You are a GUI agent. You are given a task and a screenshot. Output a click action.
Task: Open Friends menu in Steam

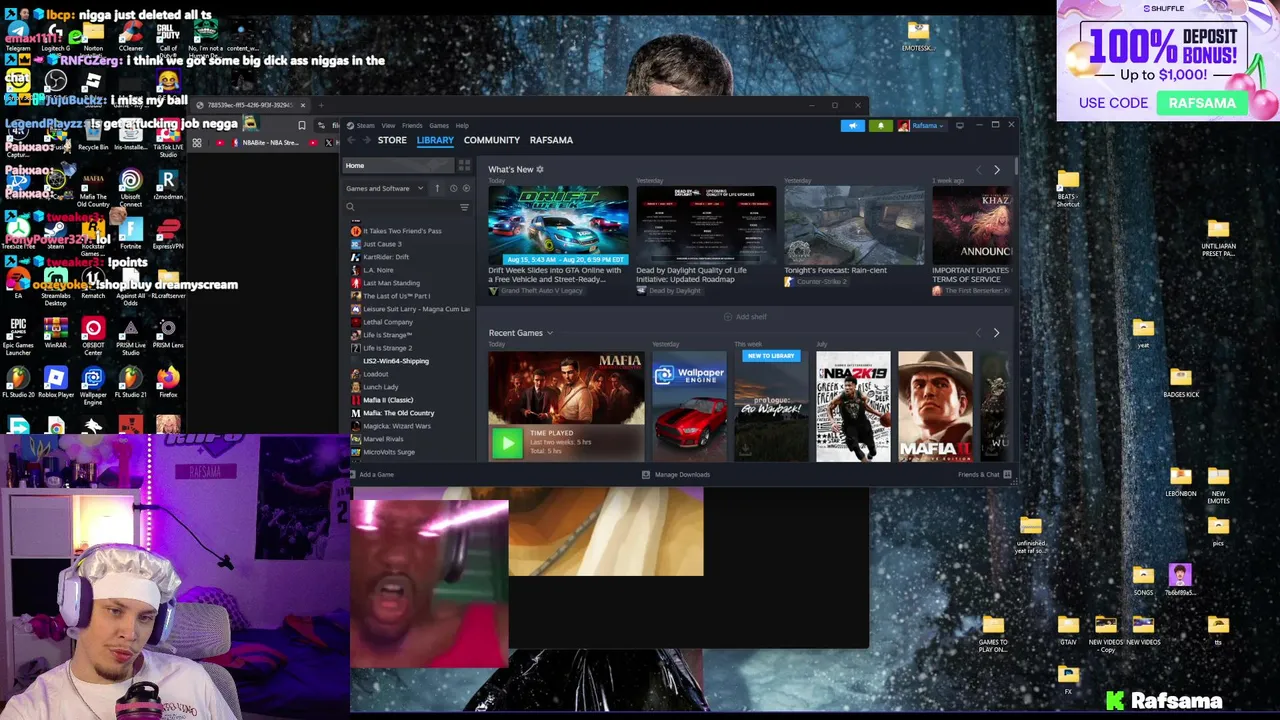pyautogui.click(x=412, y=125)
